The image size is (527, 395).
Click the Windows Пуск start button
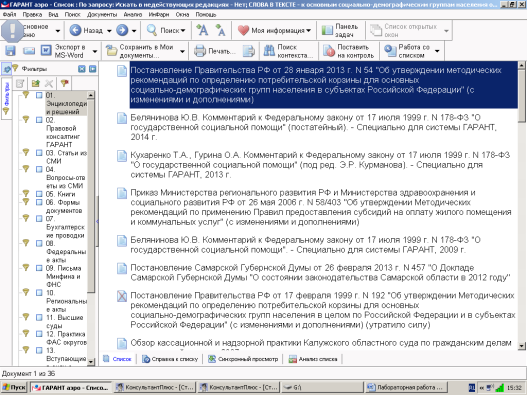click(x=14, y=388)
